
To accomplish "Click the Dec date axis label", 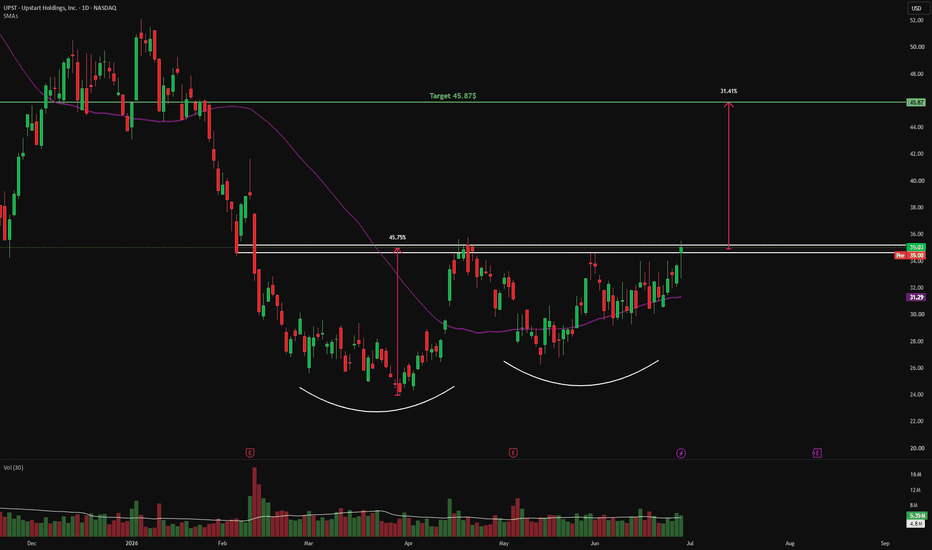I will click(32, 543).
